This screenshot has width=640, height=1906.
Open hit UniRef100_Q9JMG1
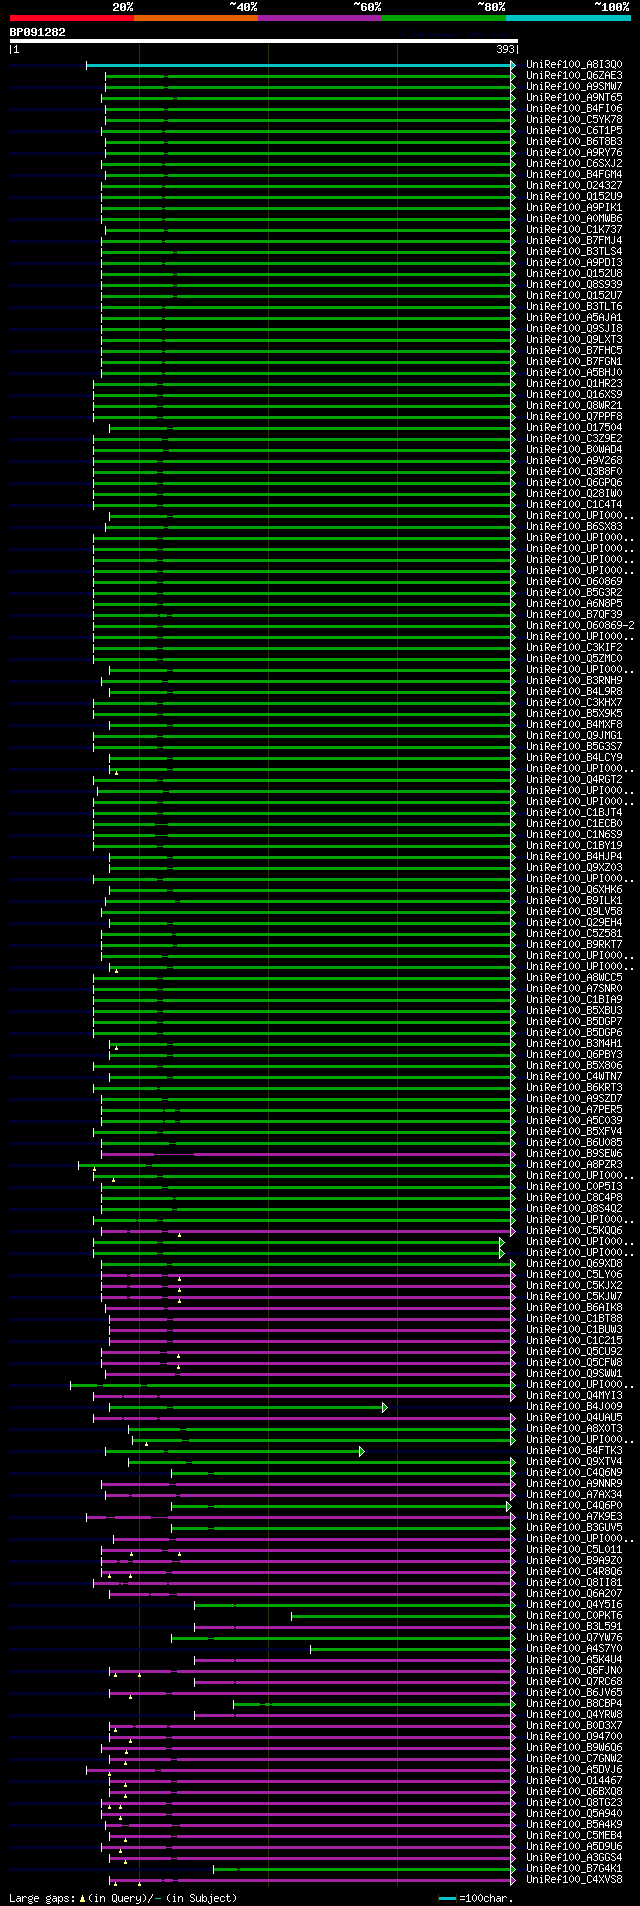click(x=574, y=736)
